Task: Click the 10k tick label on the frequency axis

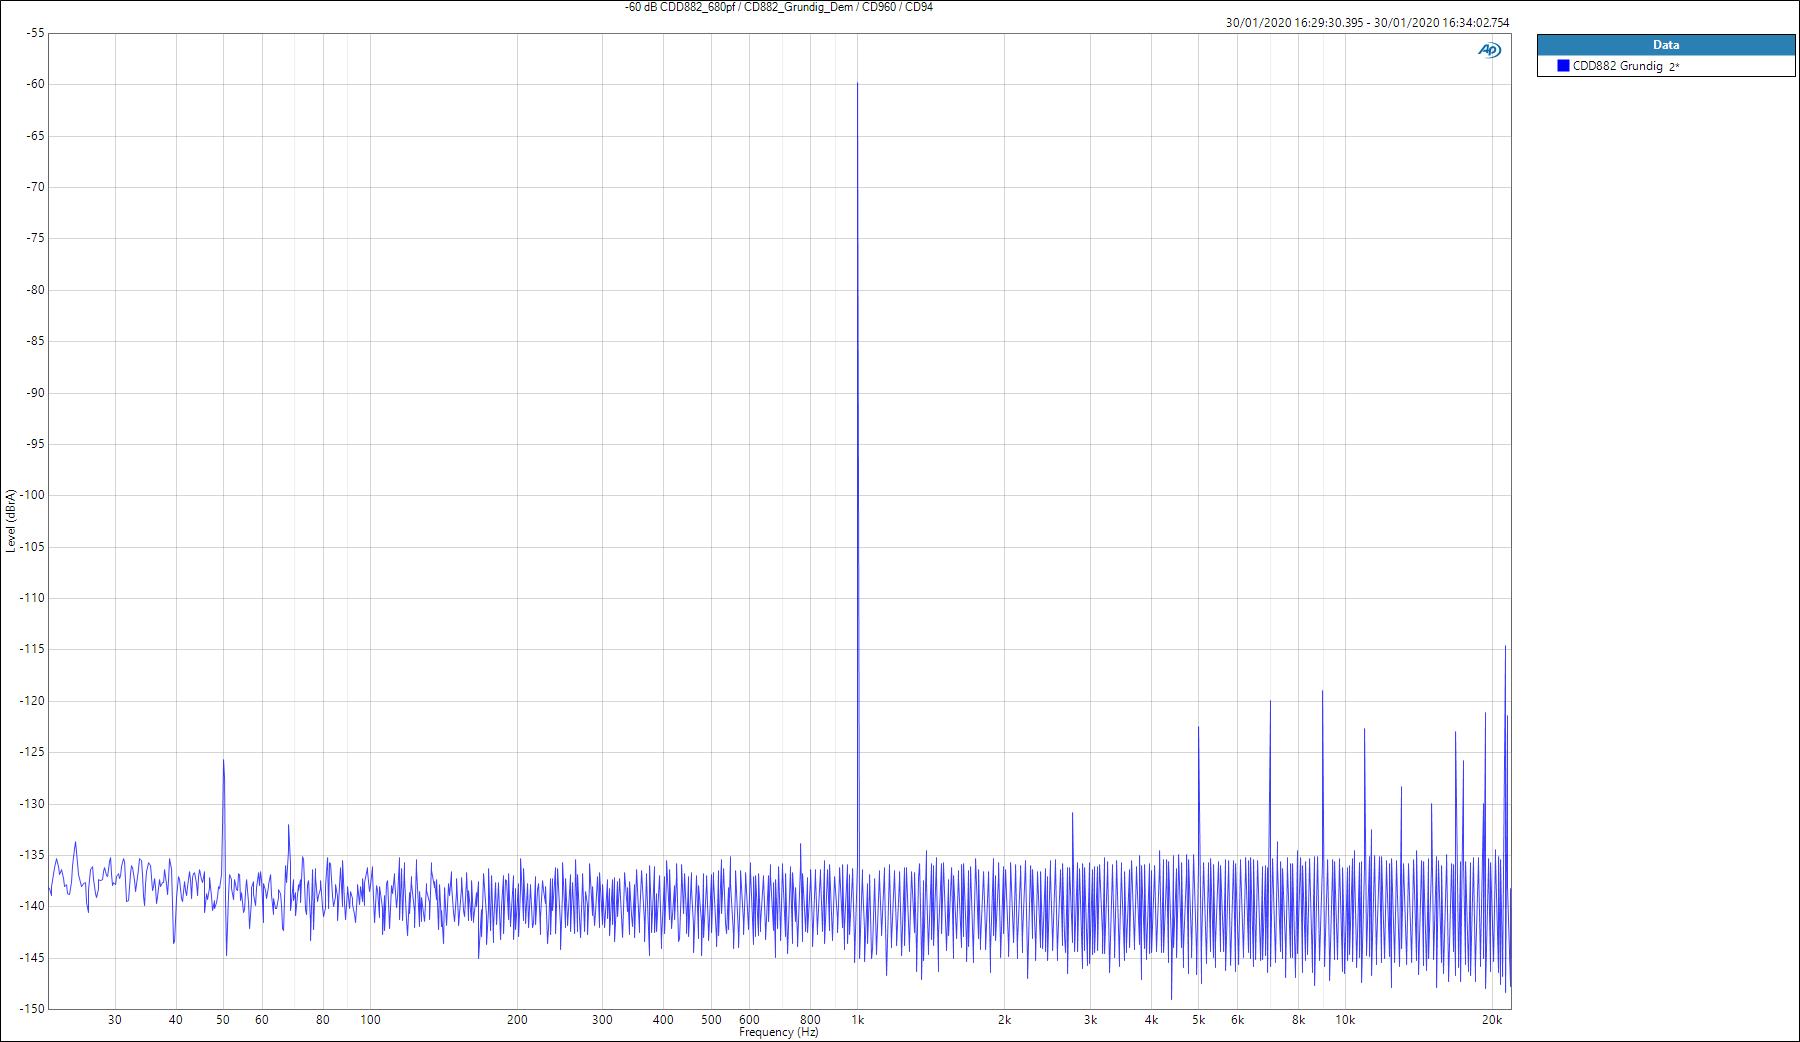Action: coord(1345,1020)
